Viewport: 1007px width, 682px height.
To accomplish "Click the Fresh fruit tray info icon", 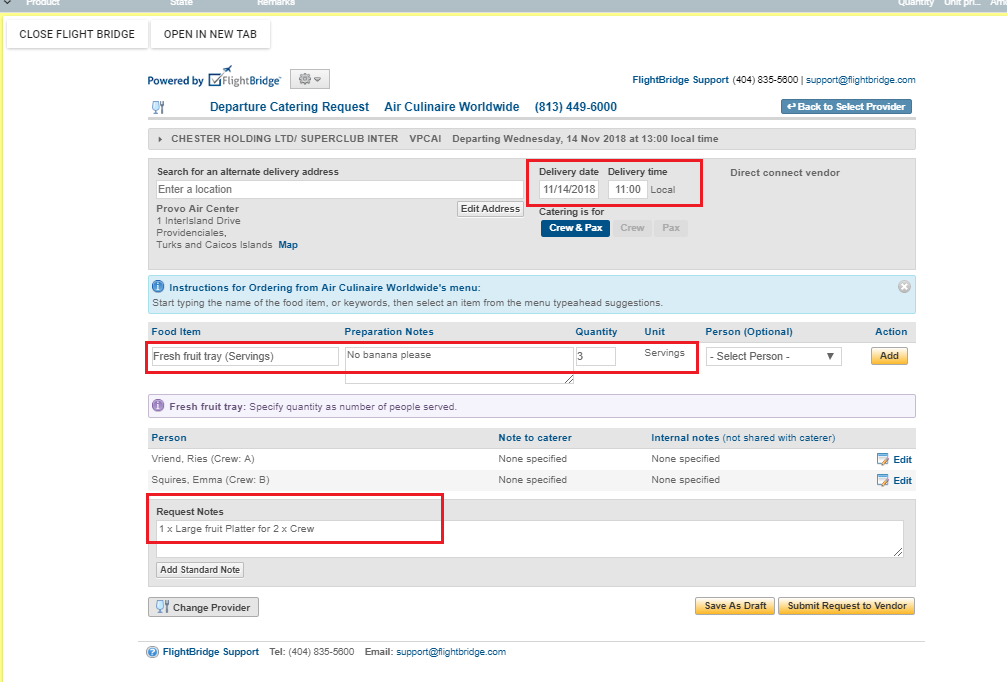I will click(158, 406).
